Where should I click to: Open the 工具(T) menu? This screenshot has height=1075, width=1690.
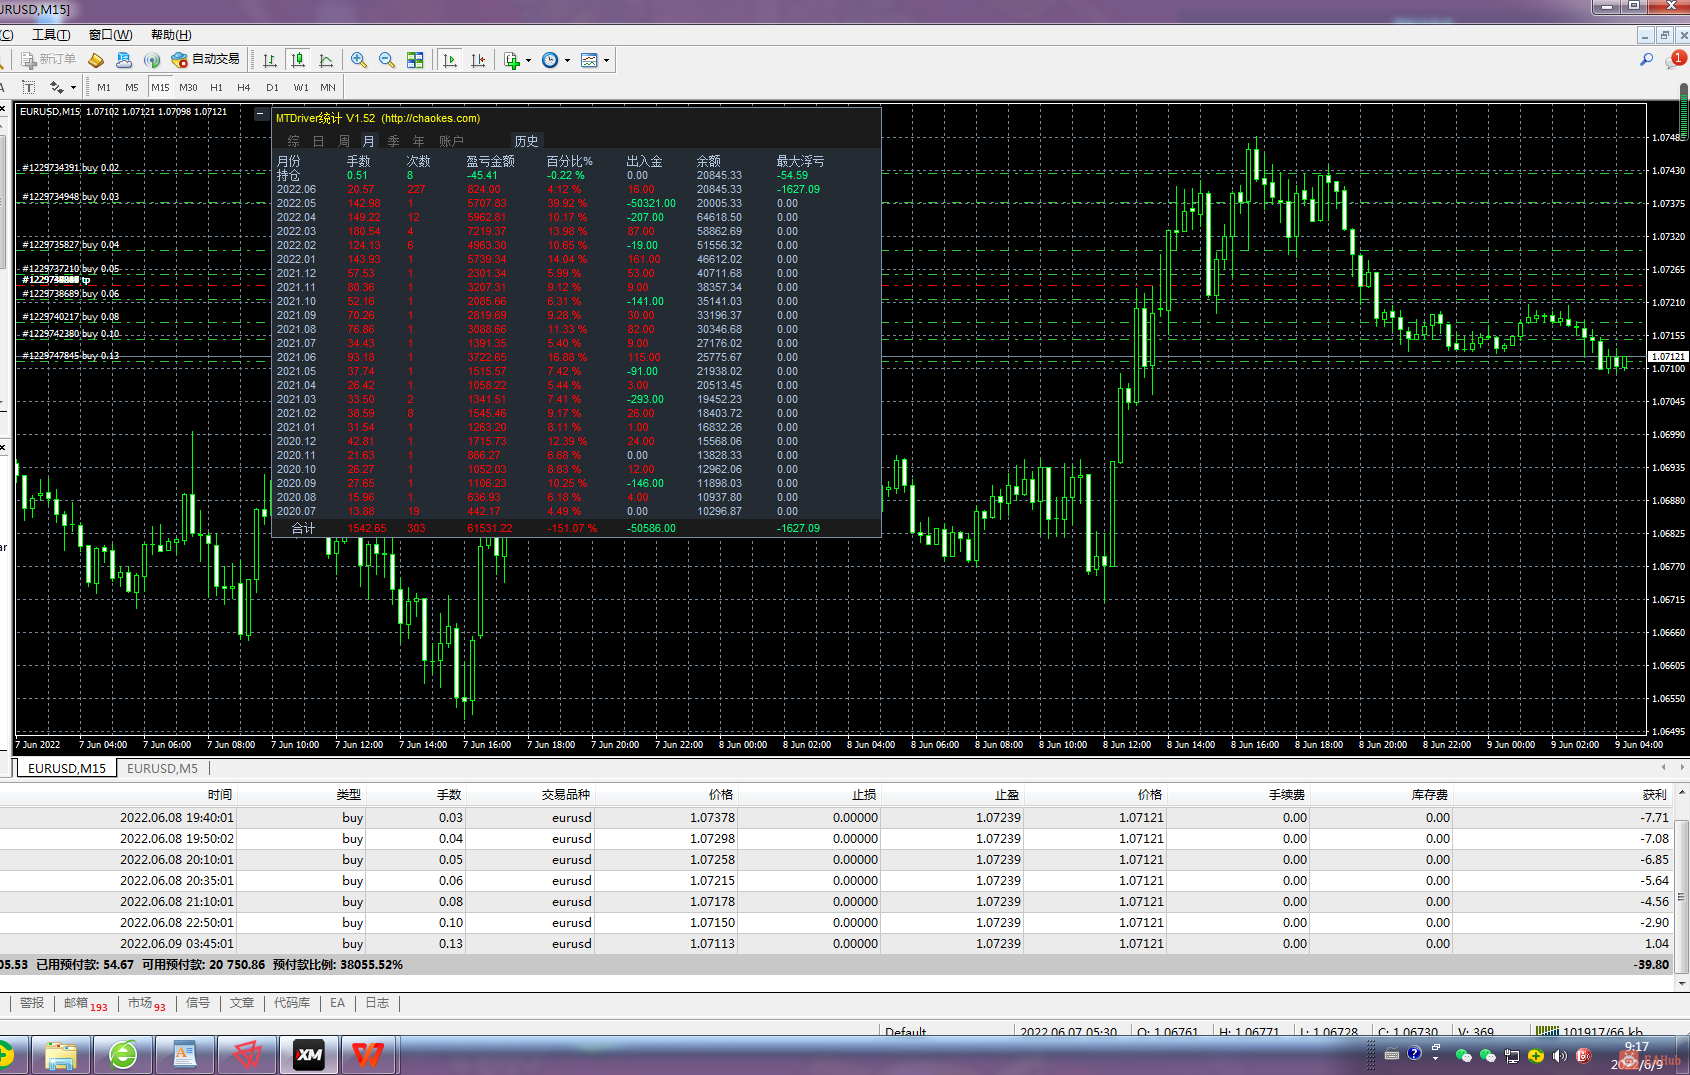click(51, 35)
